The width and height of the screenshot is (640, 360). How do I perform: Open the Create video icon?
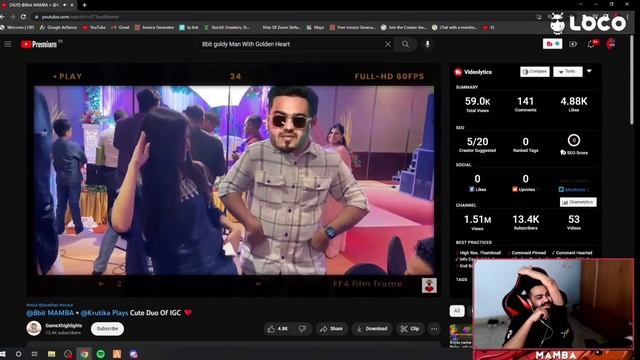tap(573, 44)
